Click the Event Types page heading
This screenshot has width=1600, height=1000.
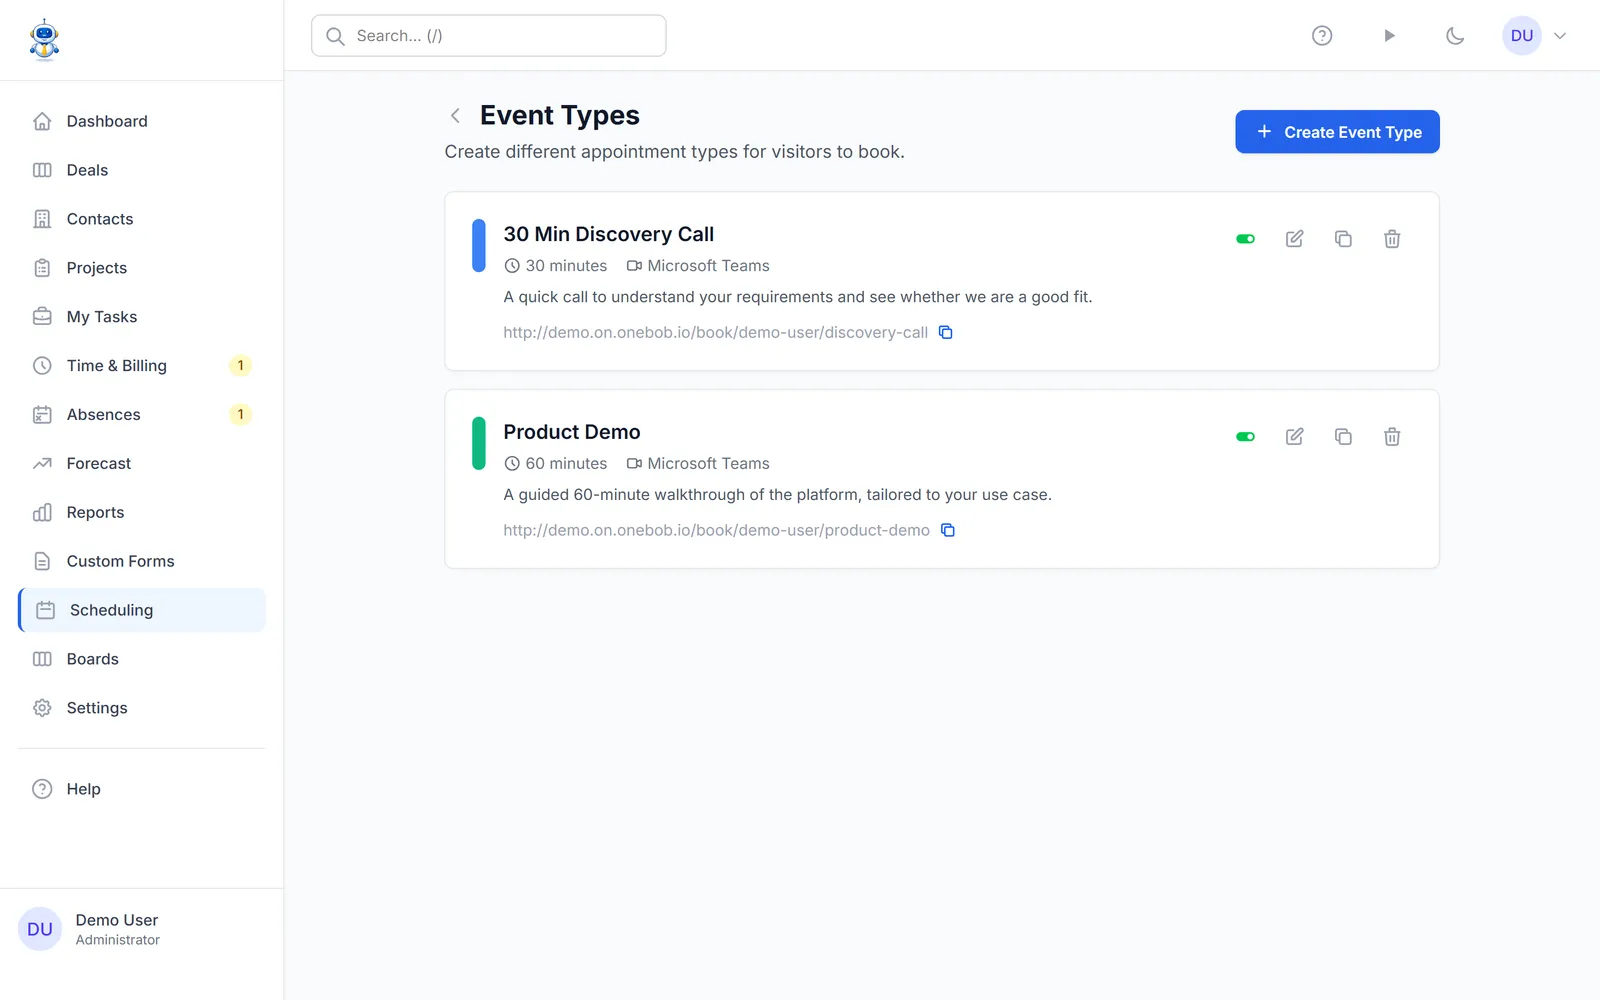coord(560,116)
